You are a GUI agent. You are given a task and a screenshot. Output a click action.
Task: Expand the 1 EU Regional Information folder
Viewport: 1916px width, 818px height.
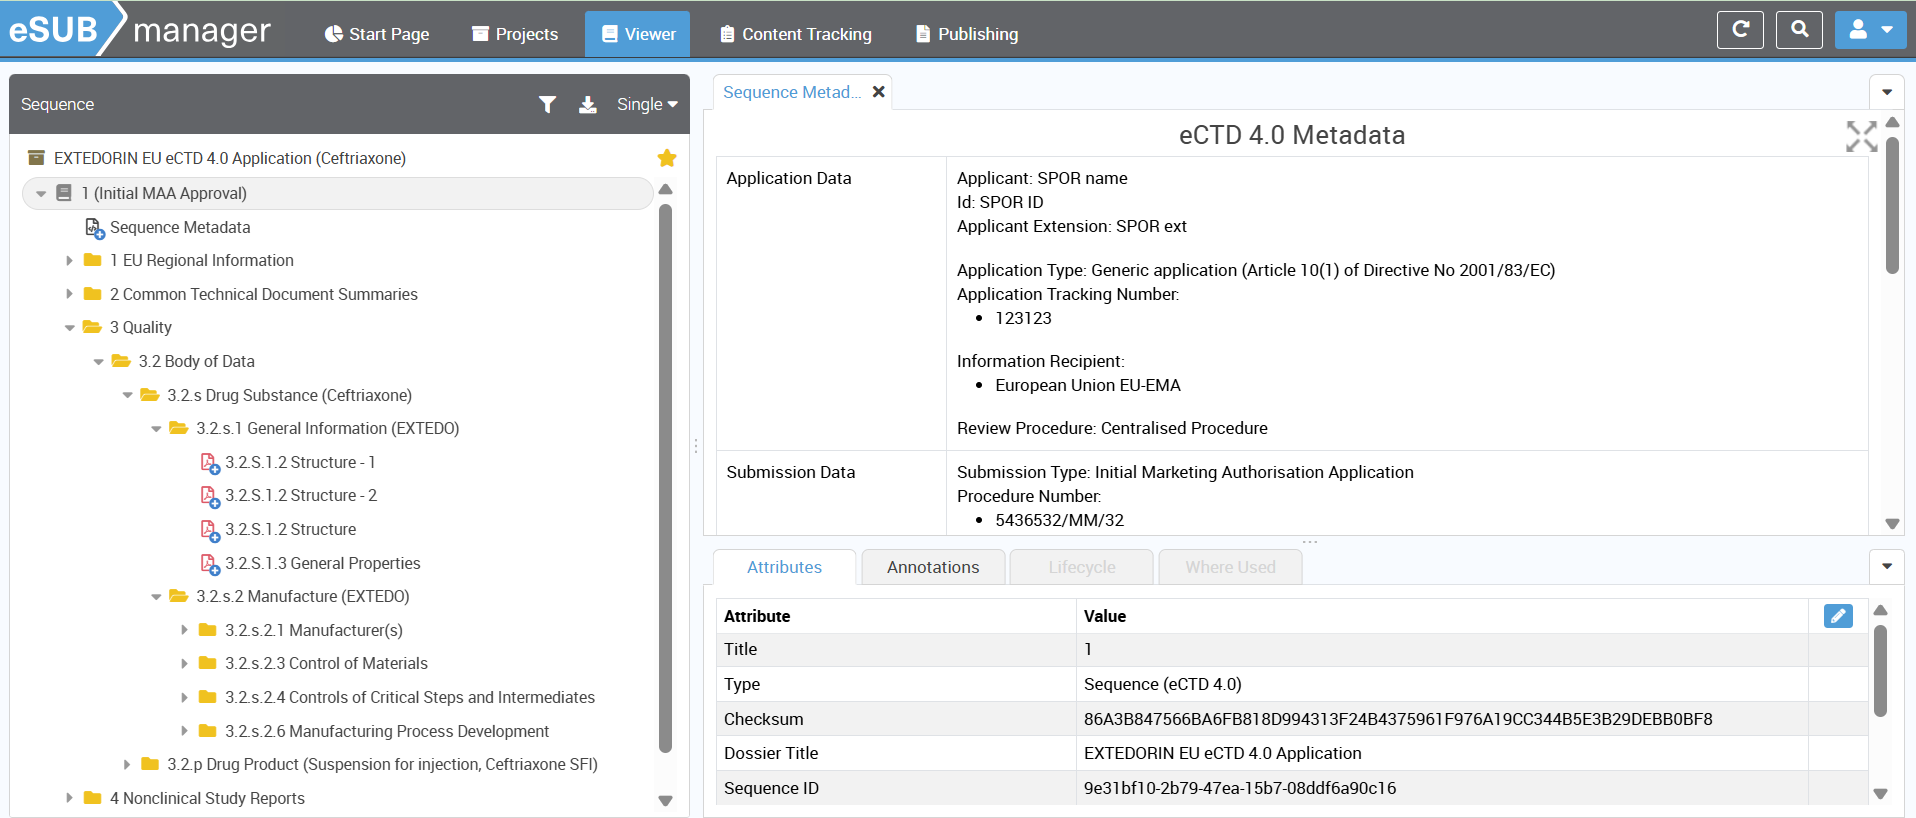(69, 261)
